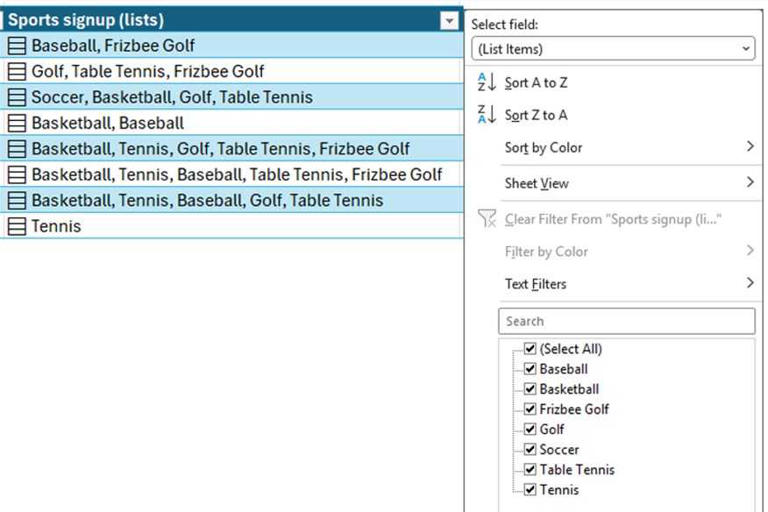
Task: Click the Z-to-A sort icon
Action: 487,115
